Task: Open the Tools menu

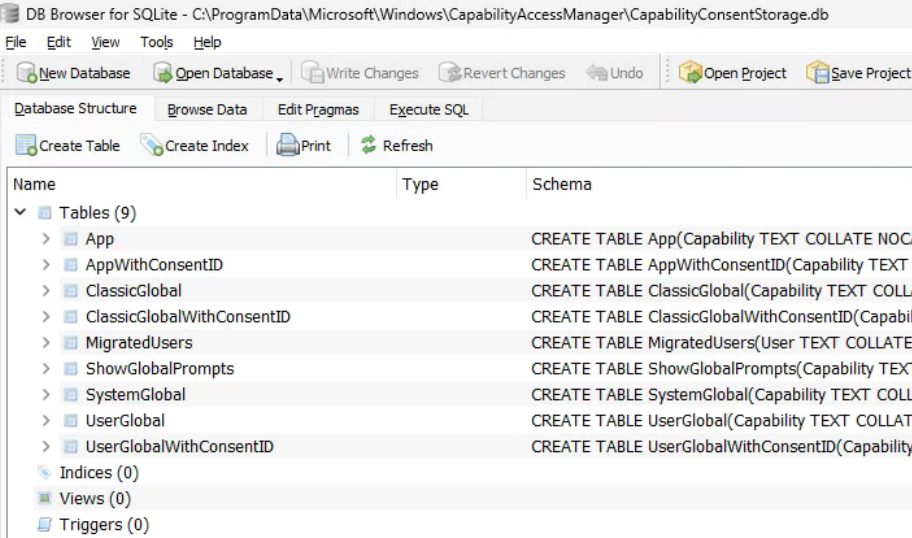Action: coord(156,42)
